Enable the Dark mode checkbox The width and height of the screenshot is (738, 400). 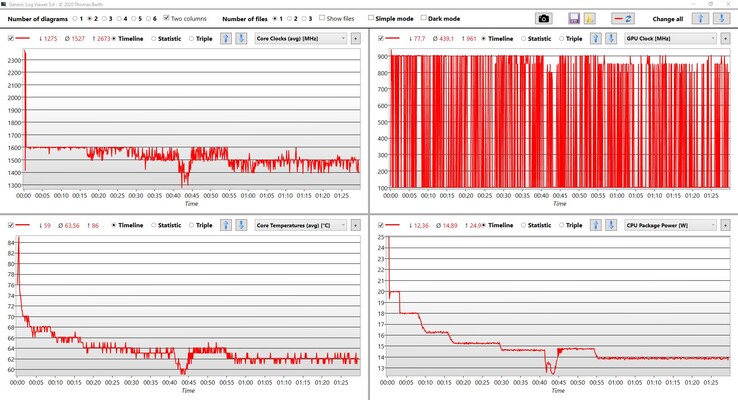click(424, 18)
